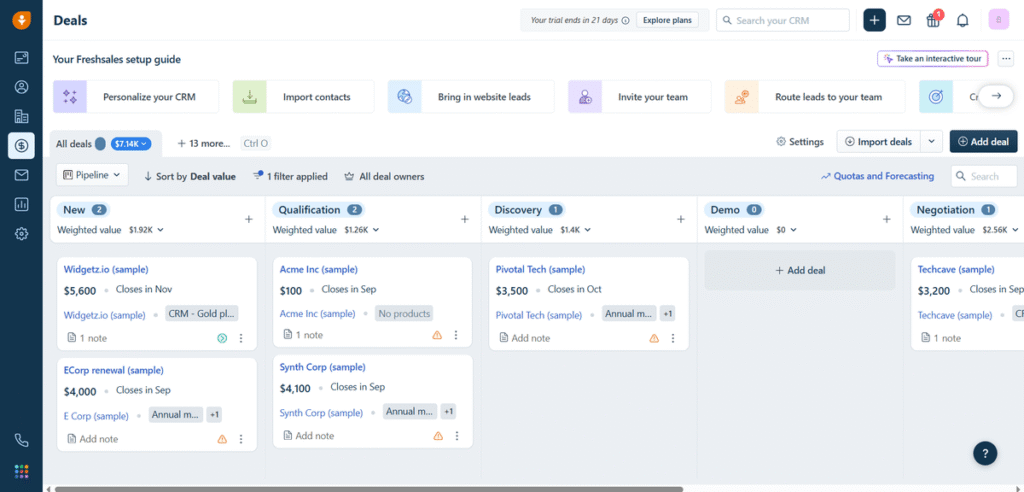Viewport: 1024px width, 492px height.
Task: Open the Reports chart icon in sidebar
Action: (x=21, y=204)
